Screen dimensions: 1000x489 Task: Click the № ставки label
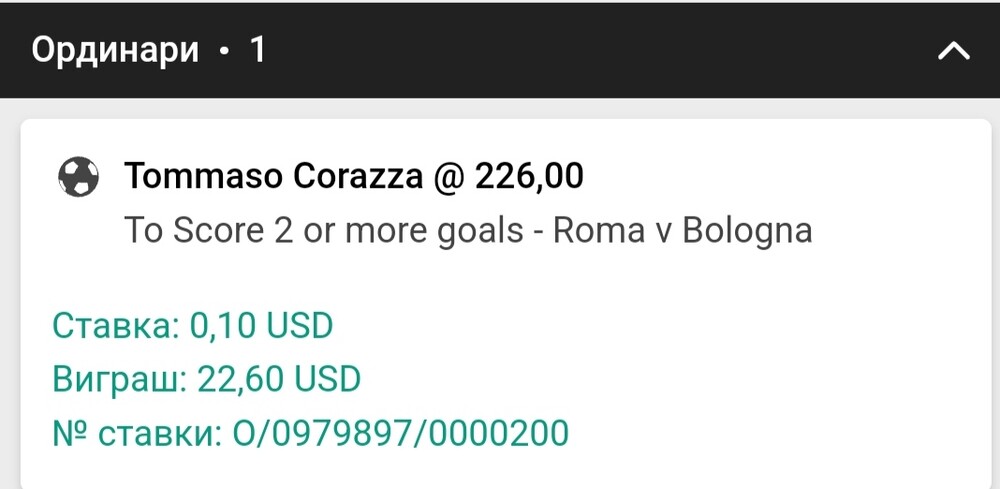pos(137,433)
